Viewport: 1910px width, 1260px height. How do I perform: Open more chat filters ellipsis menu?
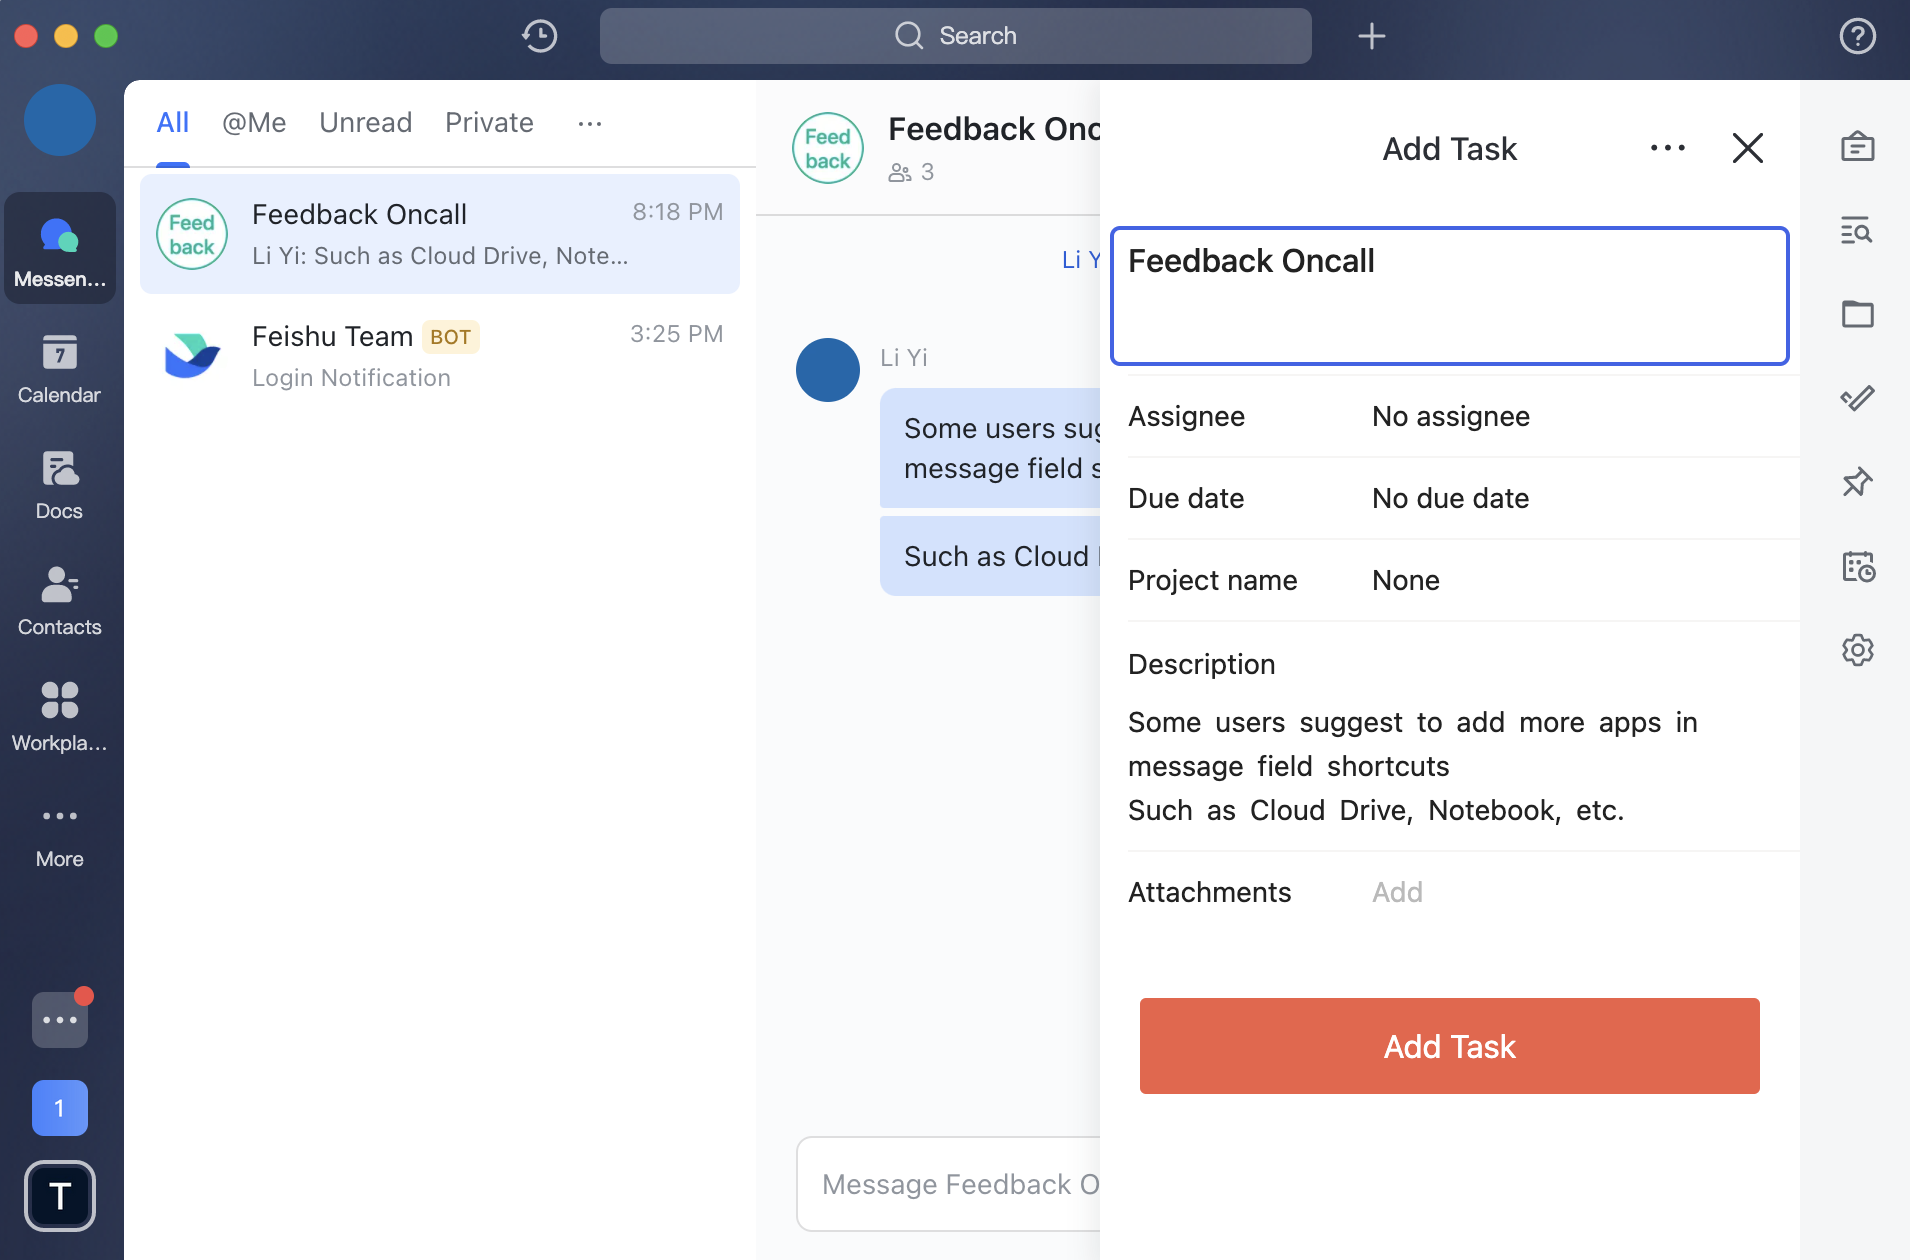590,123
